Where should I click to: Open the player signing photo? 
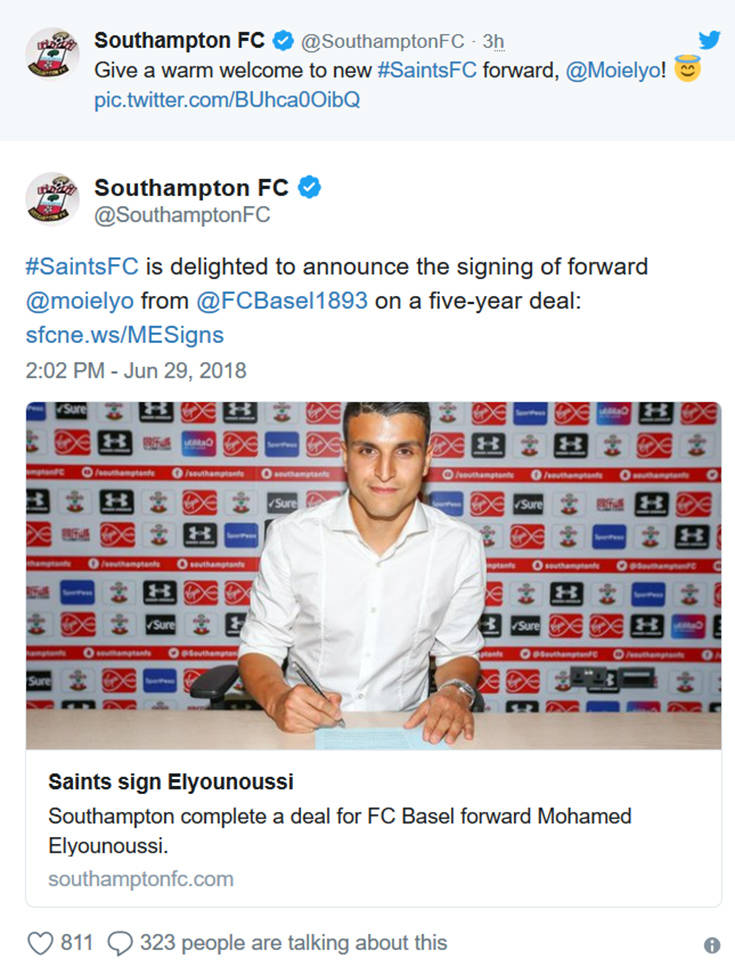[x=373, y=575]
